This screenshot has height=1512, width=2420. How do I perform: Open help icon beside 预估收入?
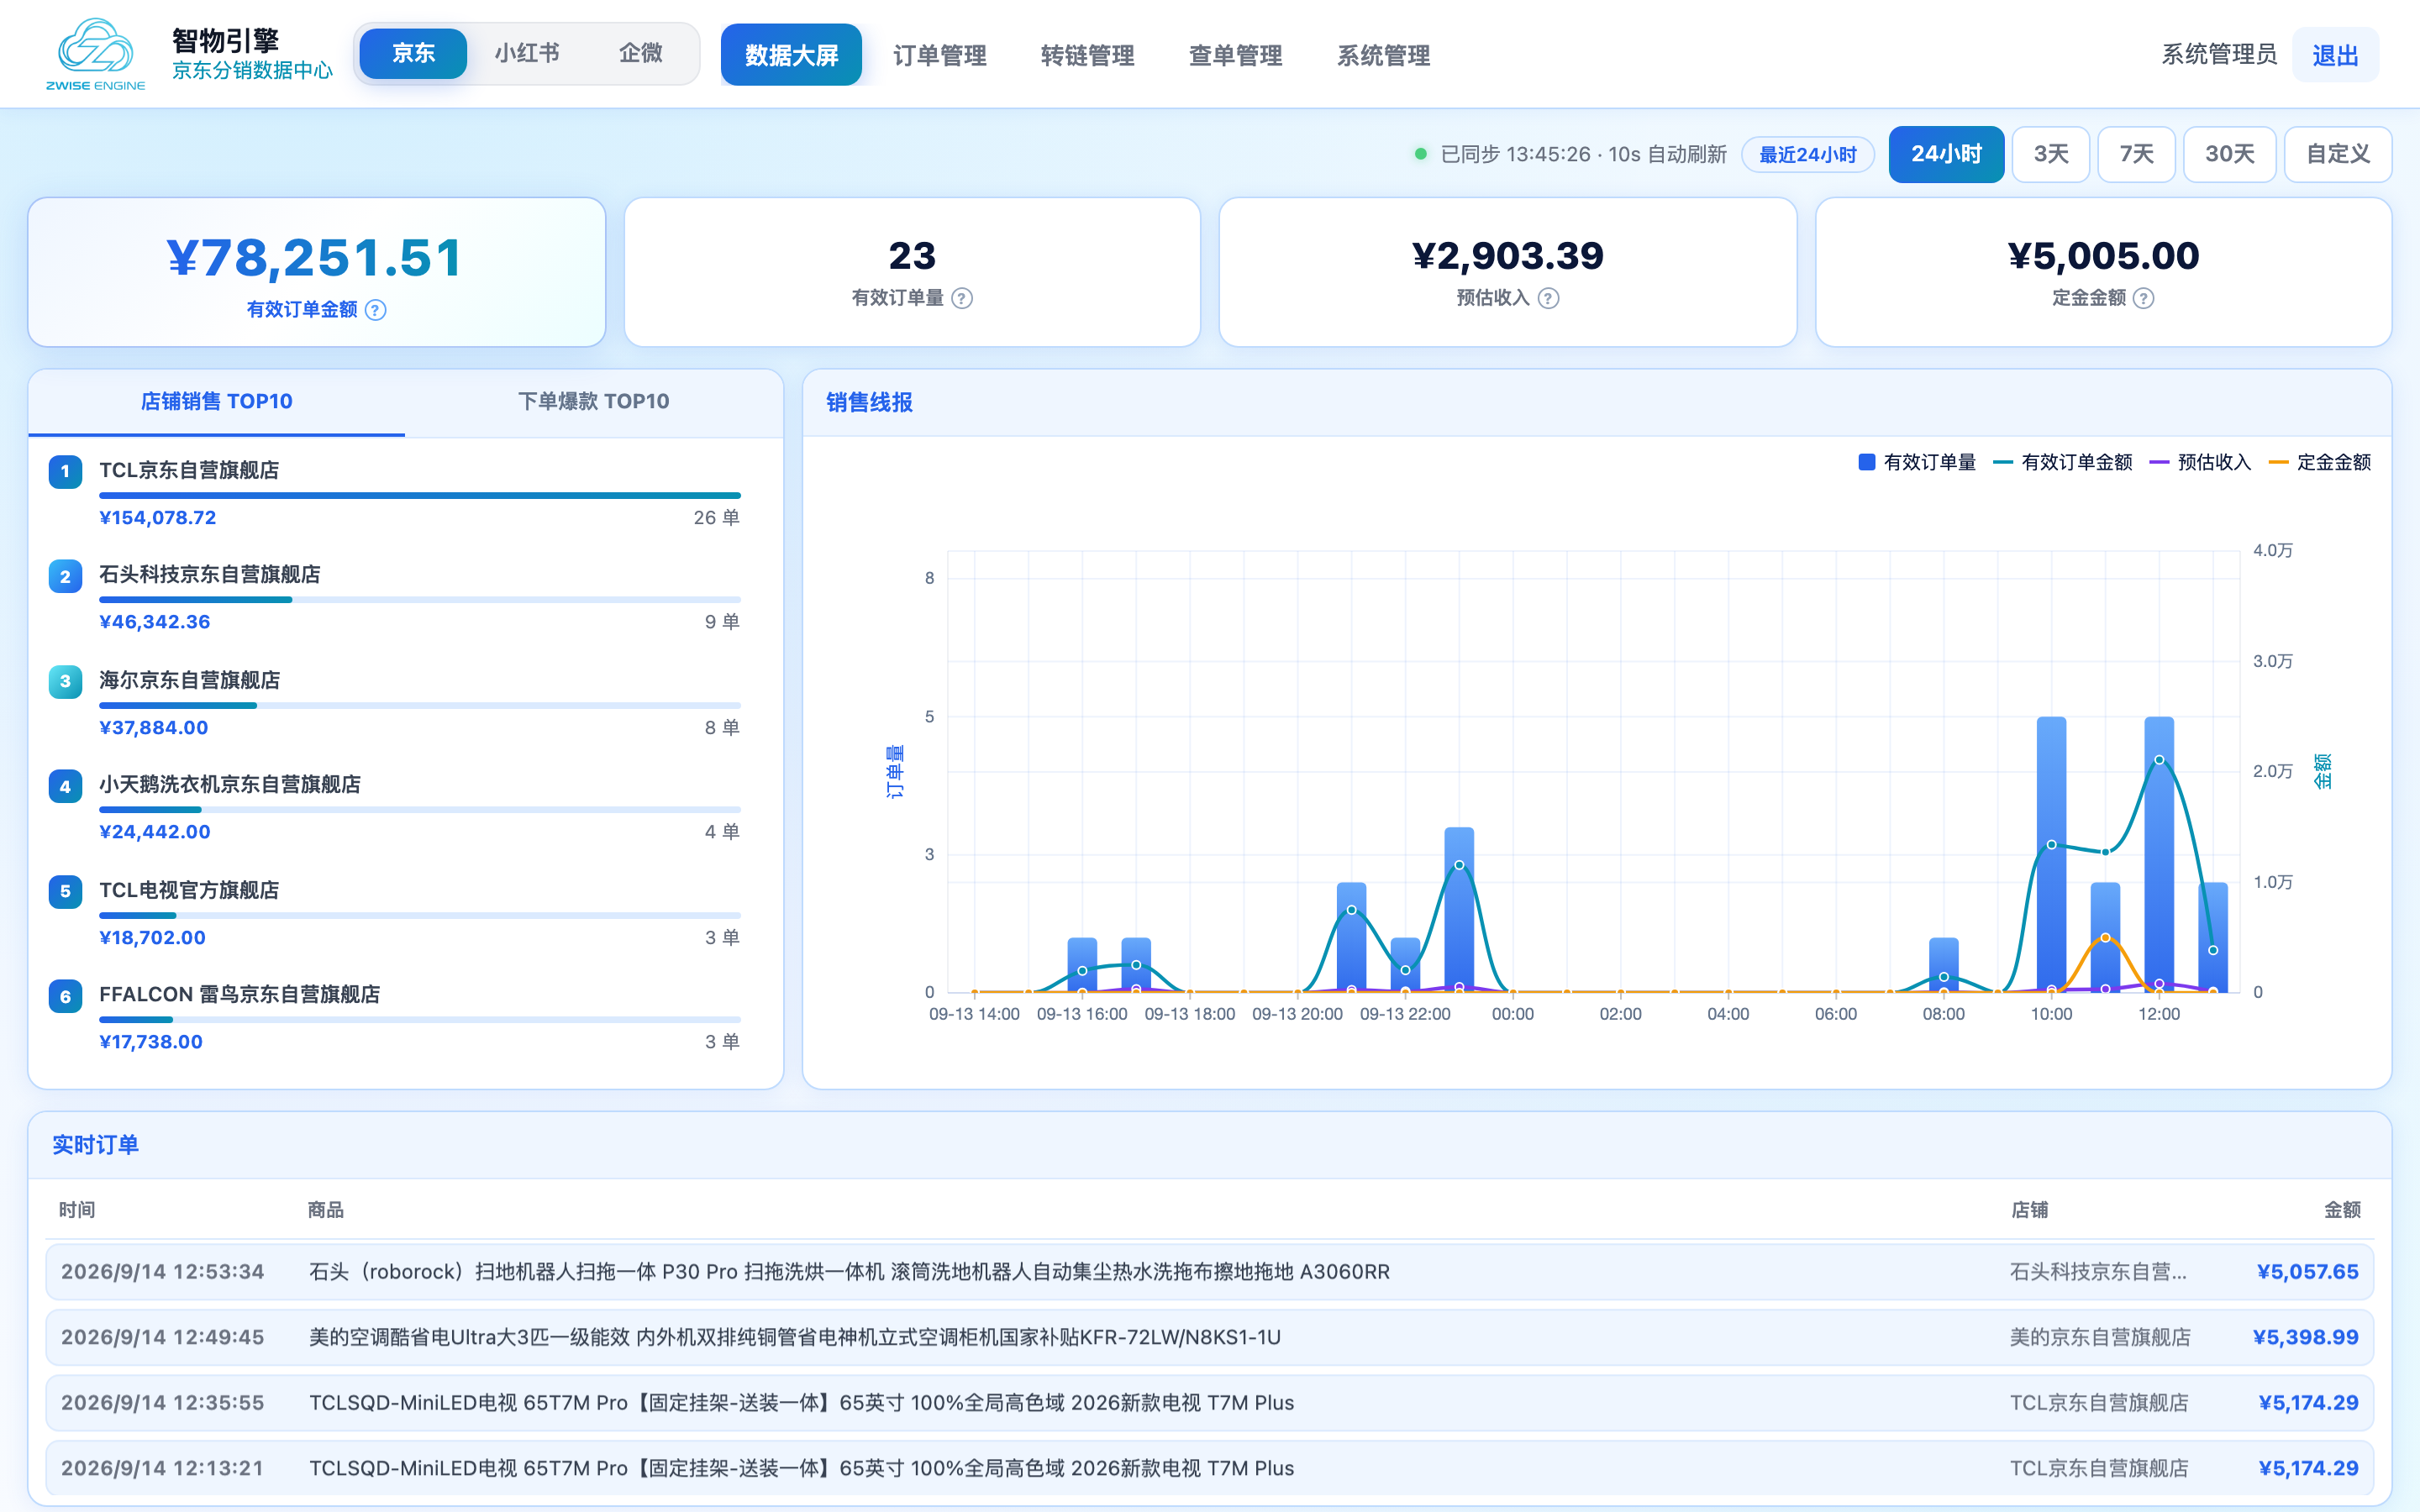tap(1548, 298)
